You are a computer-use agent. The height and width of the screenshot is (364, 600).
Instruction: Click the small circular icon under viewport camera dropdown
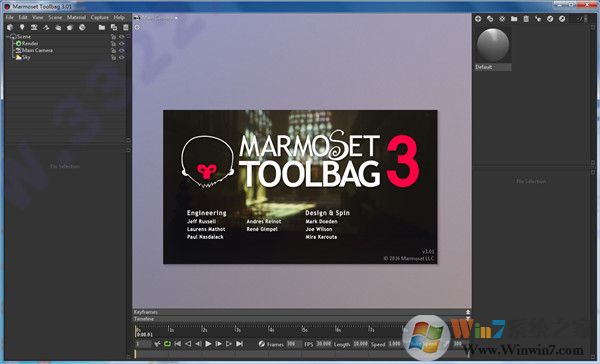pos(137,27)
